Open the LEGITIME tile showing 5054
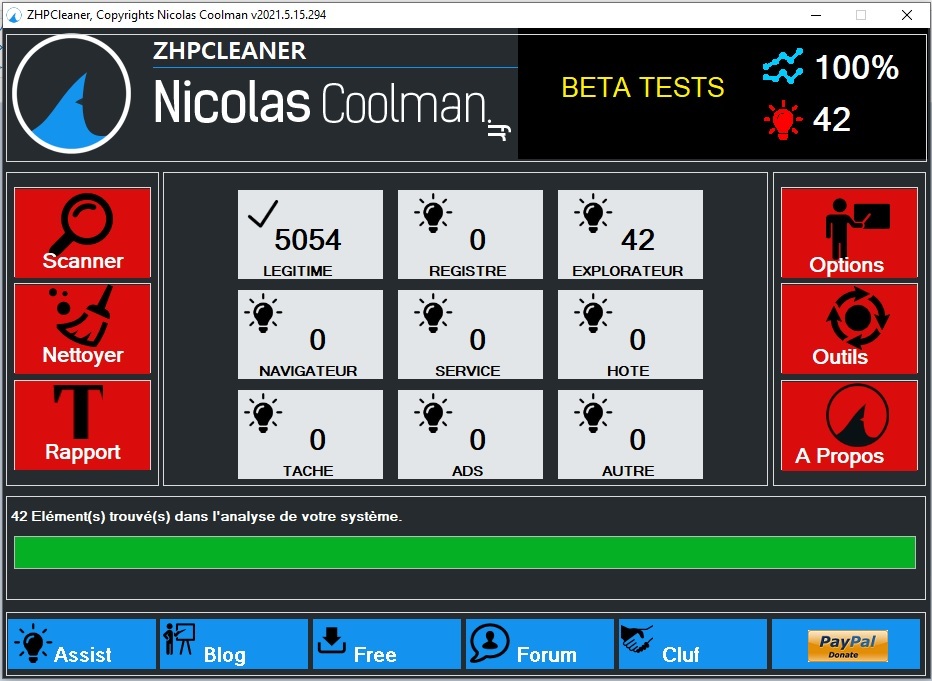The height and width of the screenshot is (681, 932). pyautogui.click(x=310, y=234)
